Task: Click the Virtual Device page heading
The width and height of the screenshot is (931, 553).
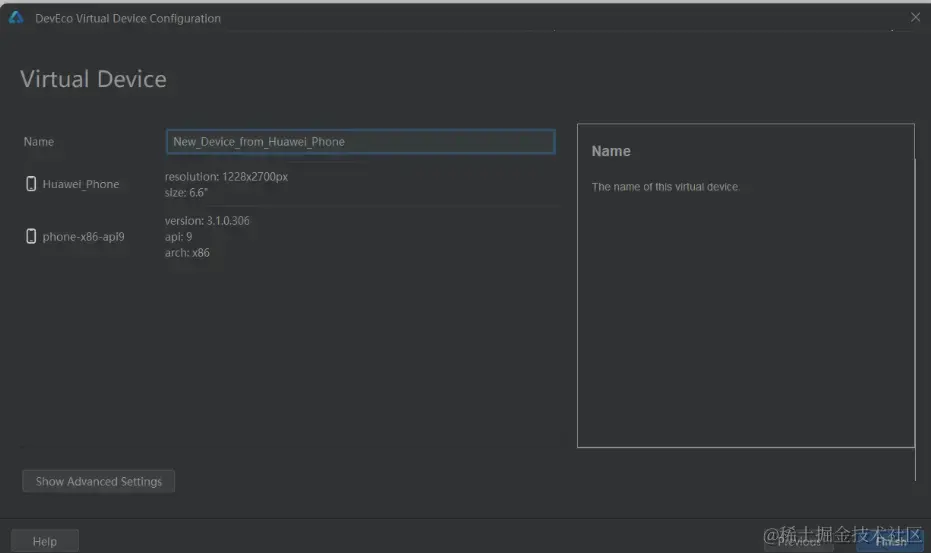Action: (x=93, y=79)
